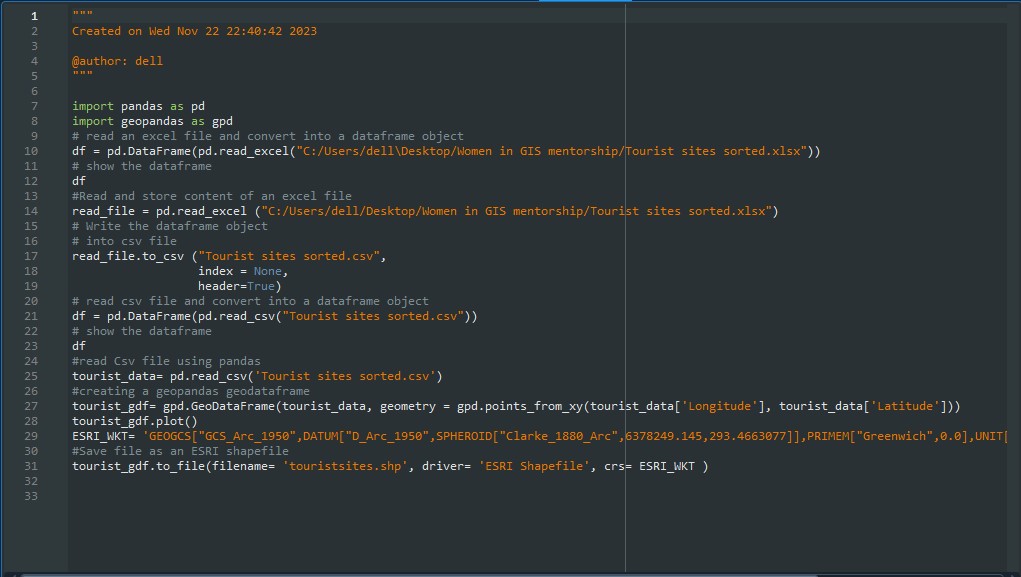Click the 'Created on Wed Nov 22' docstring line
The height and width of the screenshot is (577, 1021).
194,31
